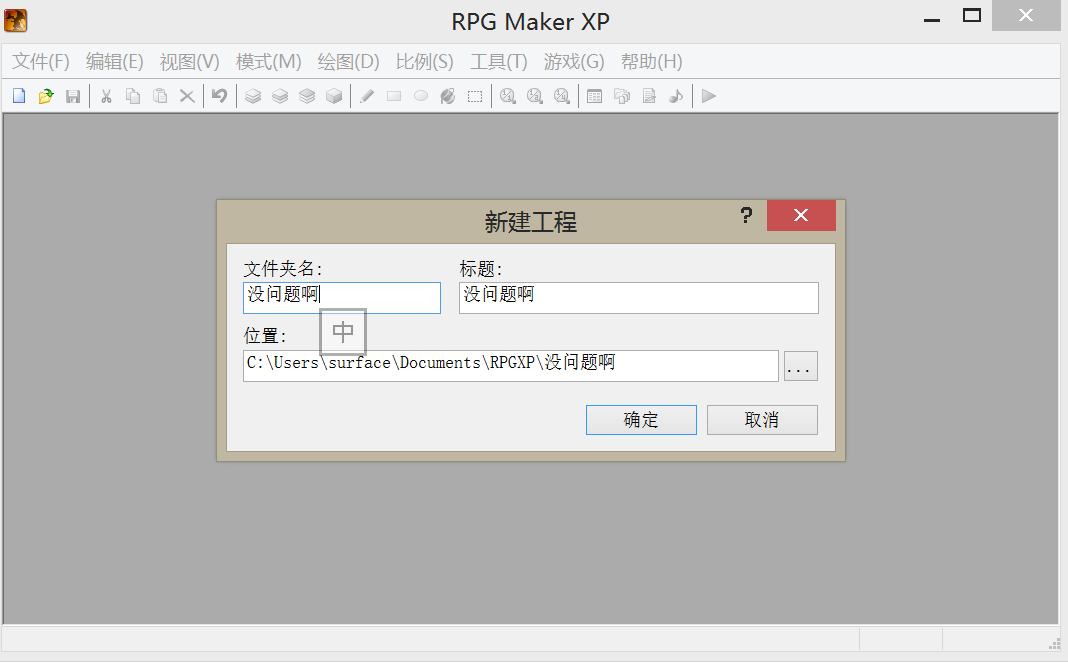The width and height of the screenshot is (1068, 666).
Task: Click the New Project toolbar icon
Action: click(x=19, y=96)
